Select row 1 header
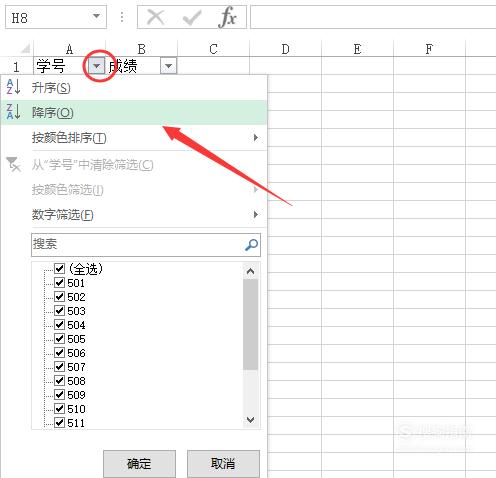The height and width of the screenshot is (478, 496). click(16, 66)
